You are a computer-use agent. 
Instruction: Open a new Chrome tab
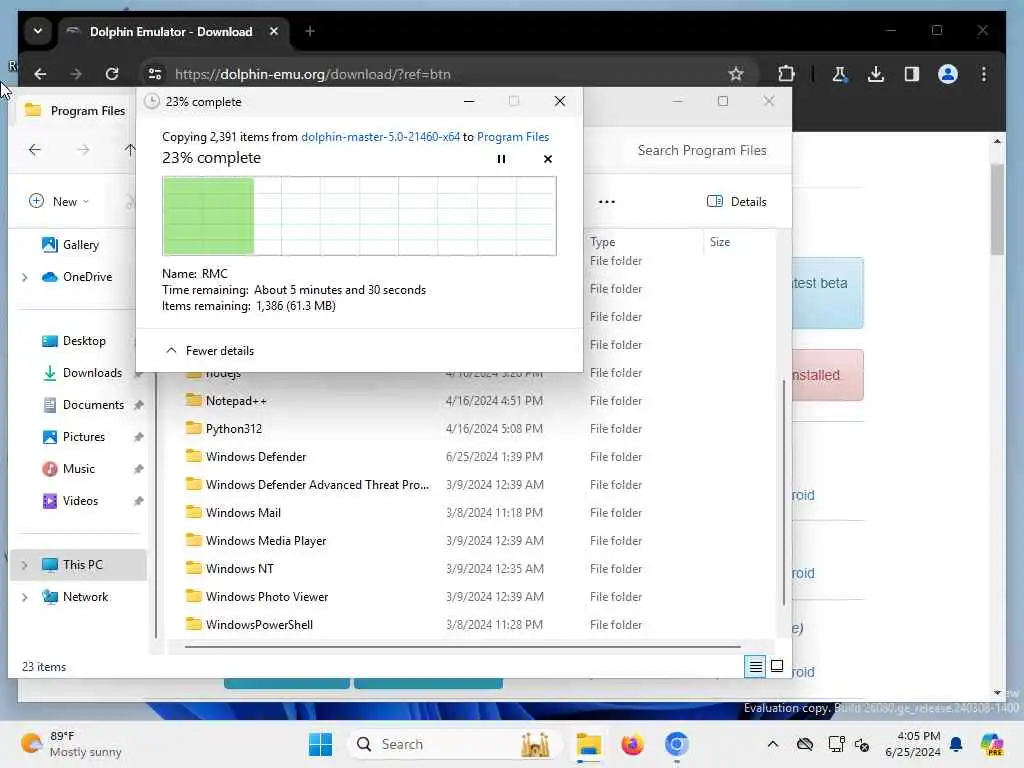tap(310, 31)
